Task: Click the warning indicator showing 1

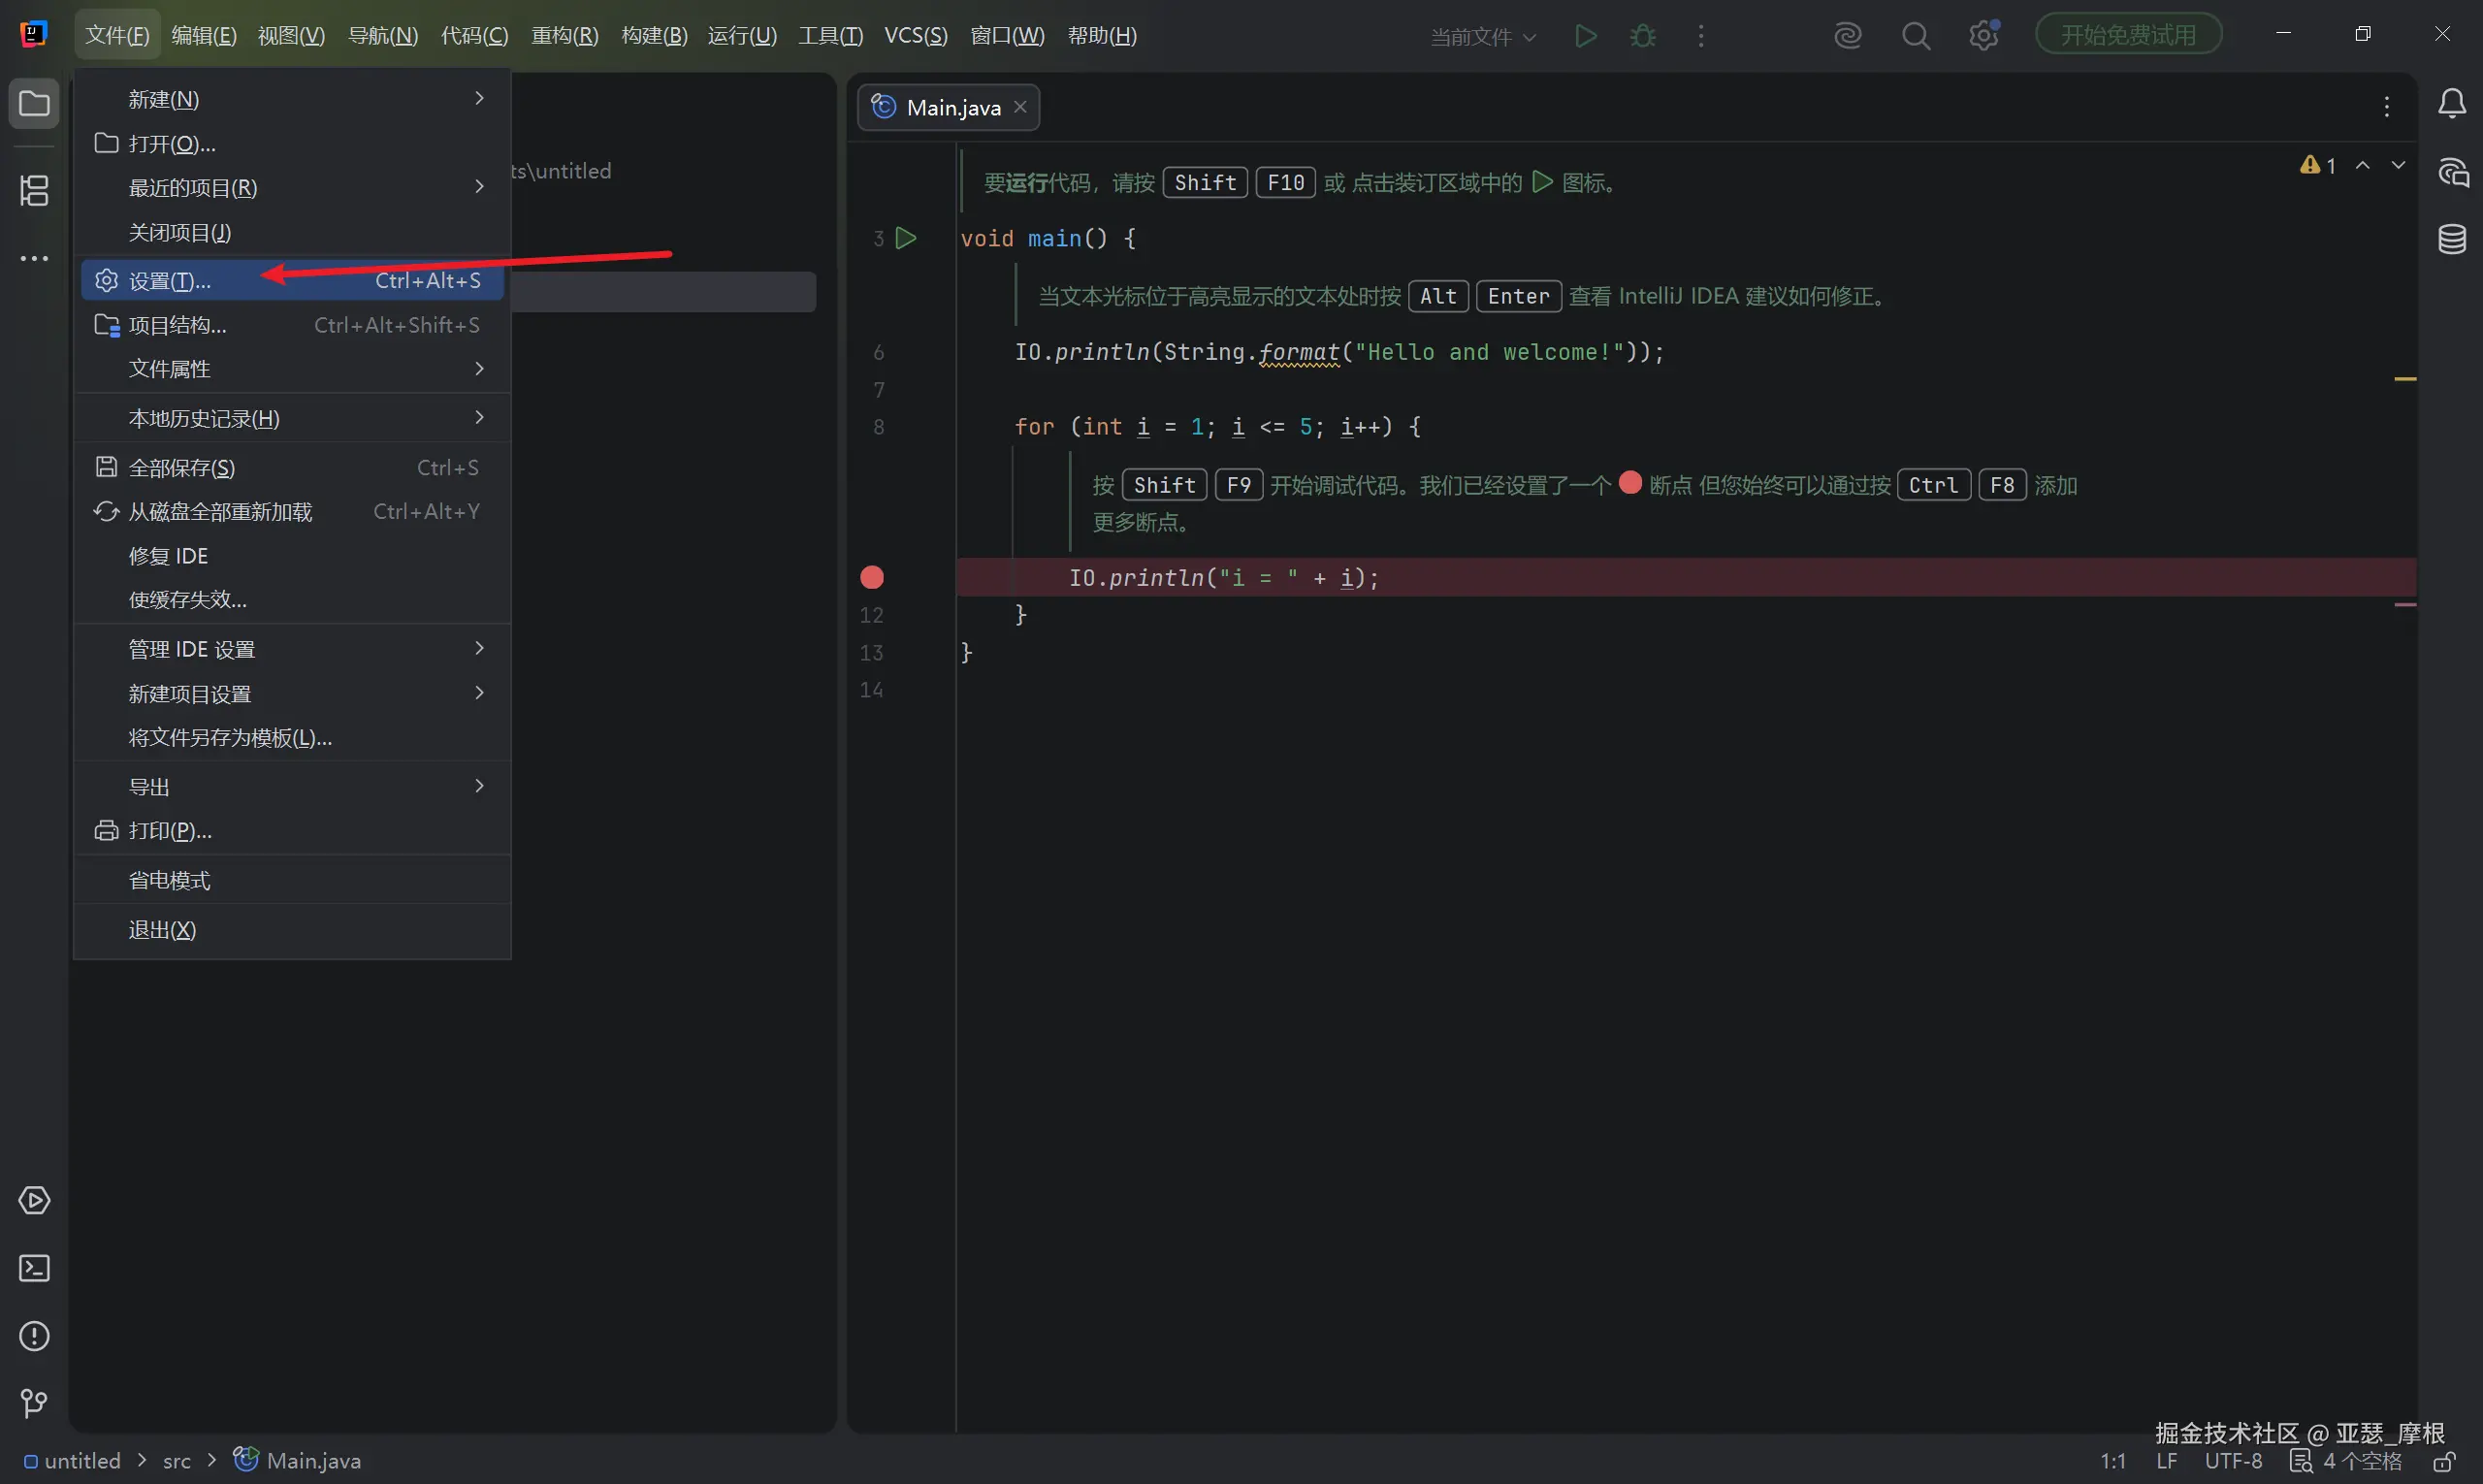Action: point(2317,165)
